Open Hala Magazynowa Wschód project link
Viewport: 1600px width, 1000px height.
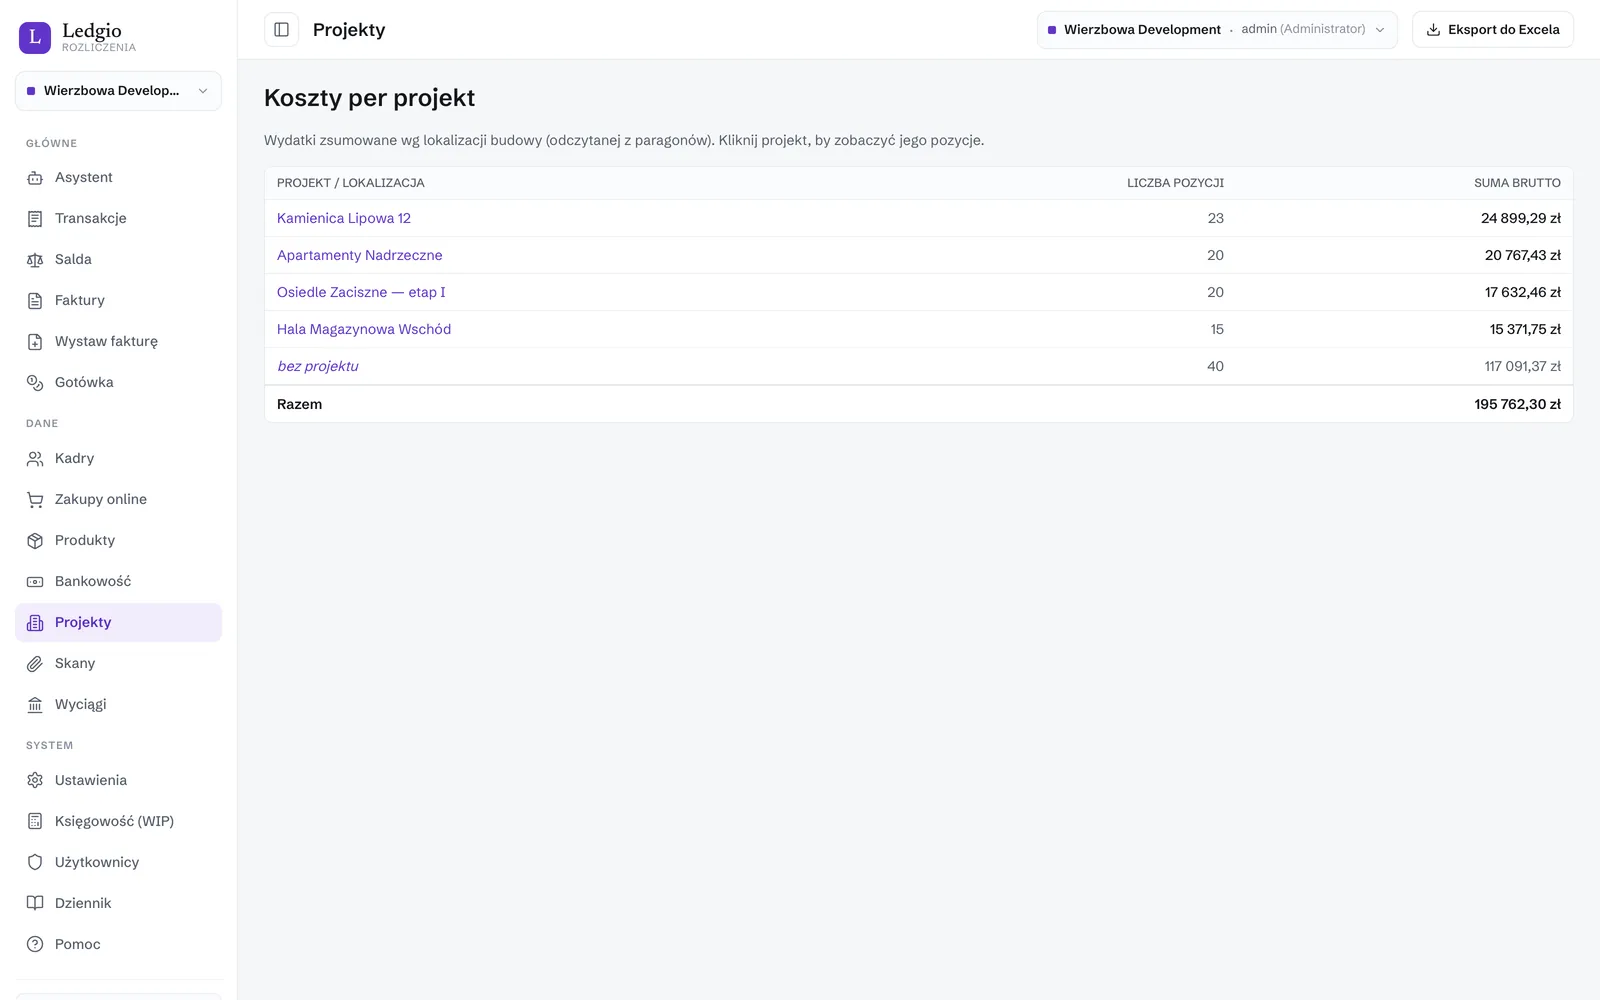364,330
